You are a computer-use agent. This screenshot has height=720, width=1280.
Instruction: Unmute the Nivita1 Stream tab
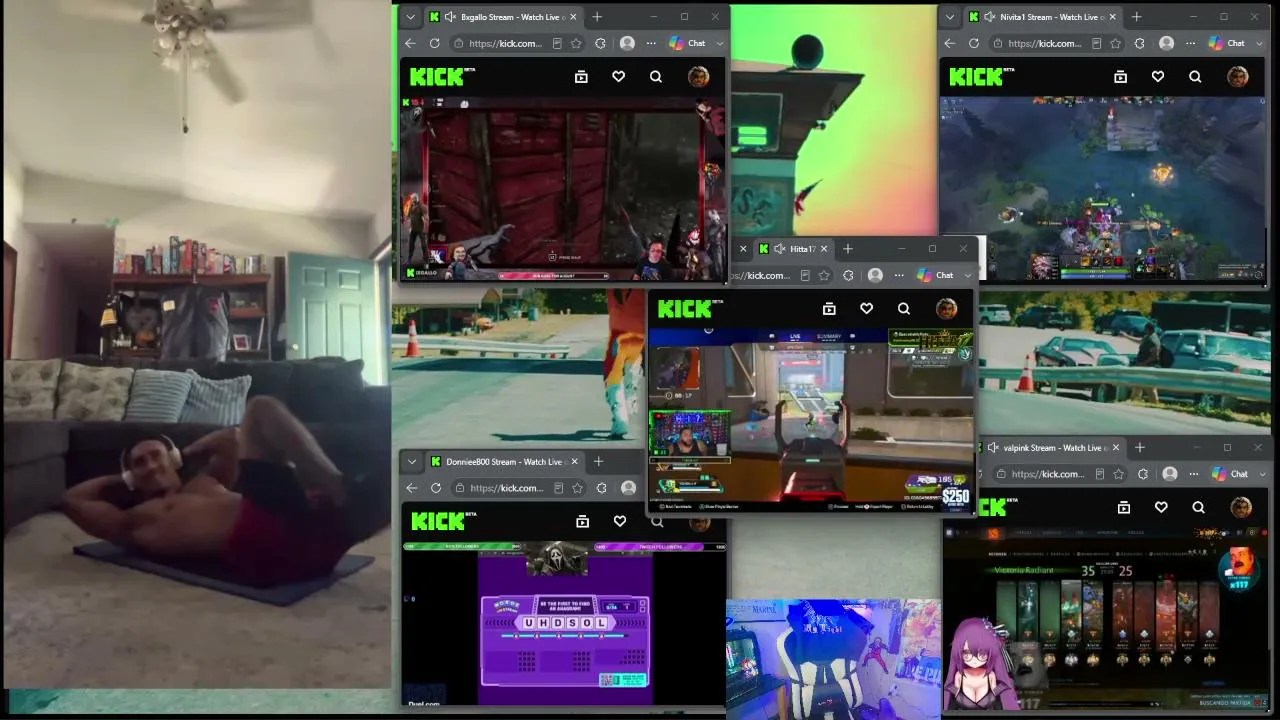click(x=990, y=17)
